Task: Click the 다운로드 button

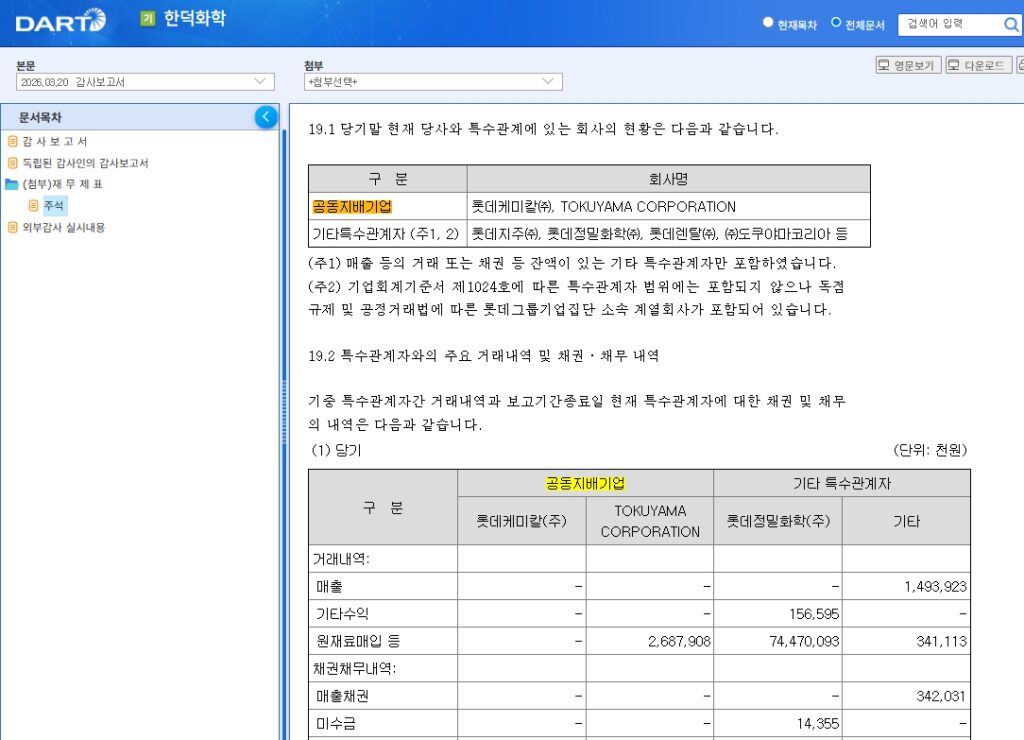Action: [979, 65]
